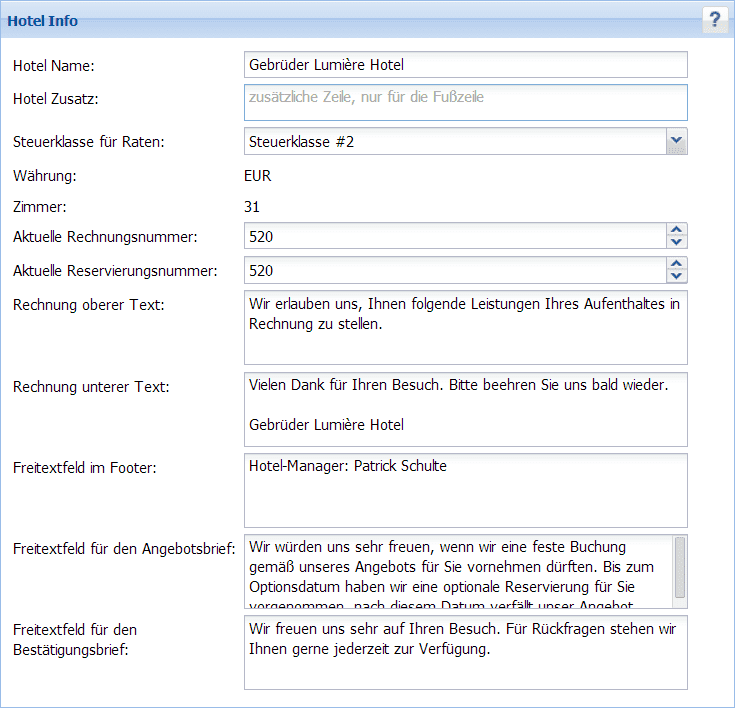Screen dimensions: 735x708
Task: Click into the Hotel Zusatz field
Action: click(x=465, y=102)
